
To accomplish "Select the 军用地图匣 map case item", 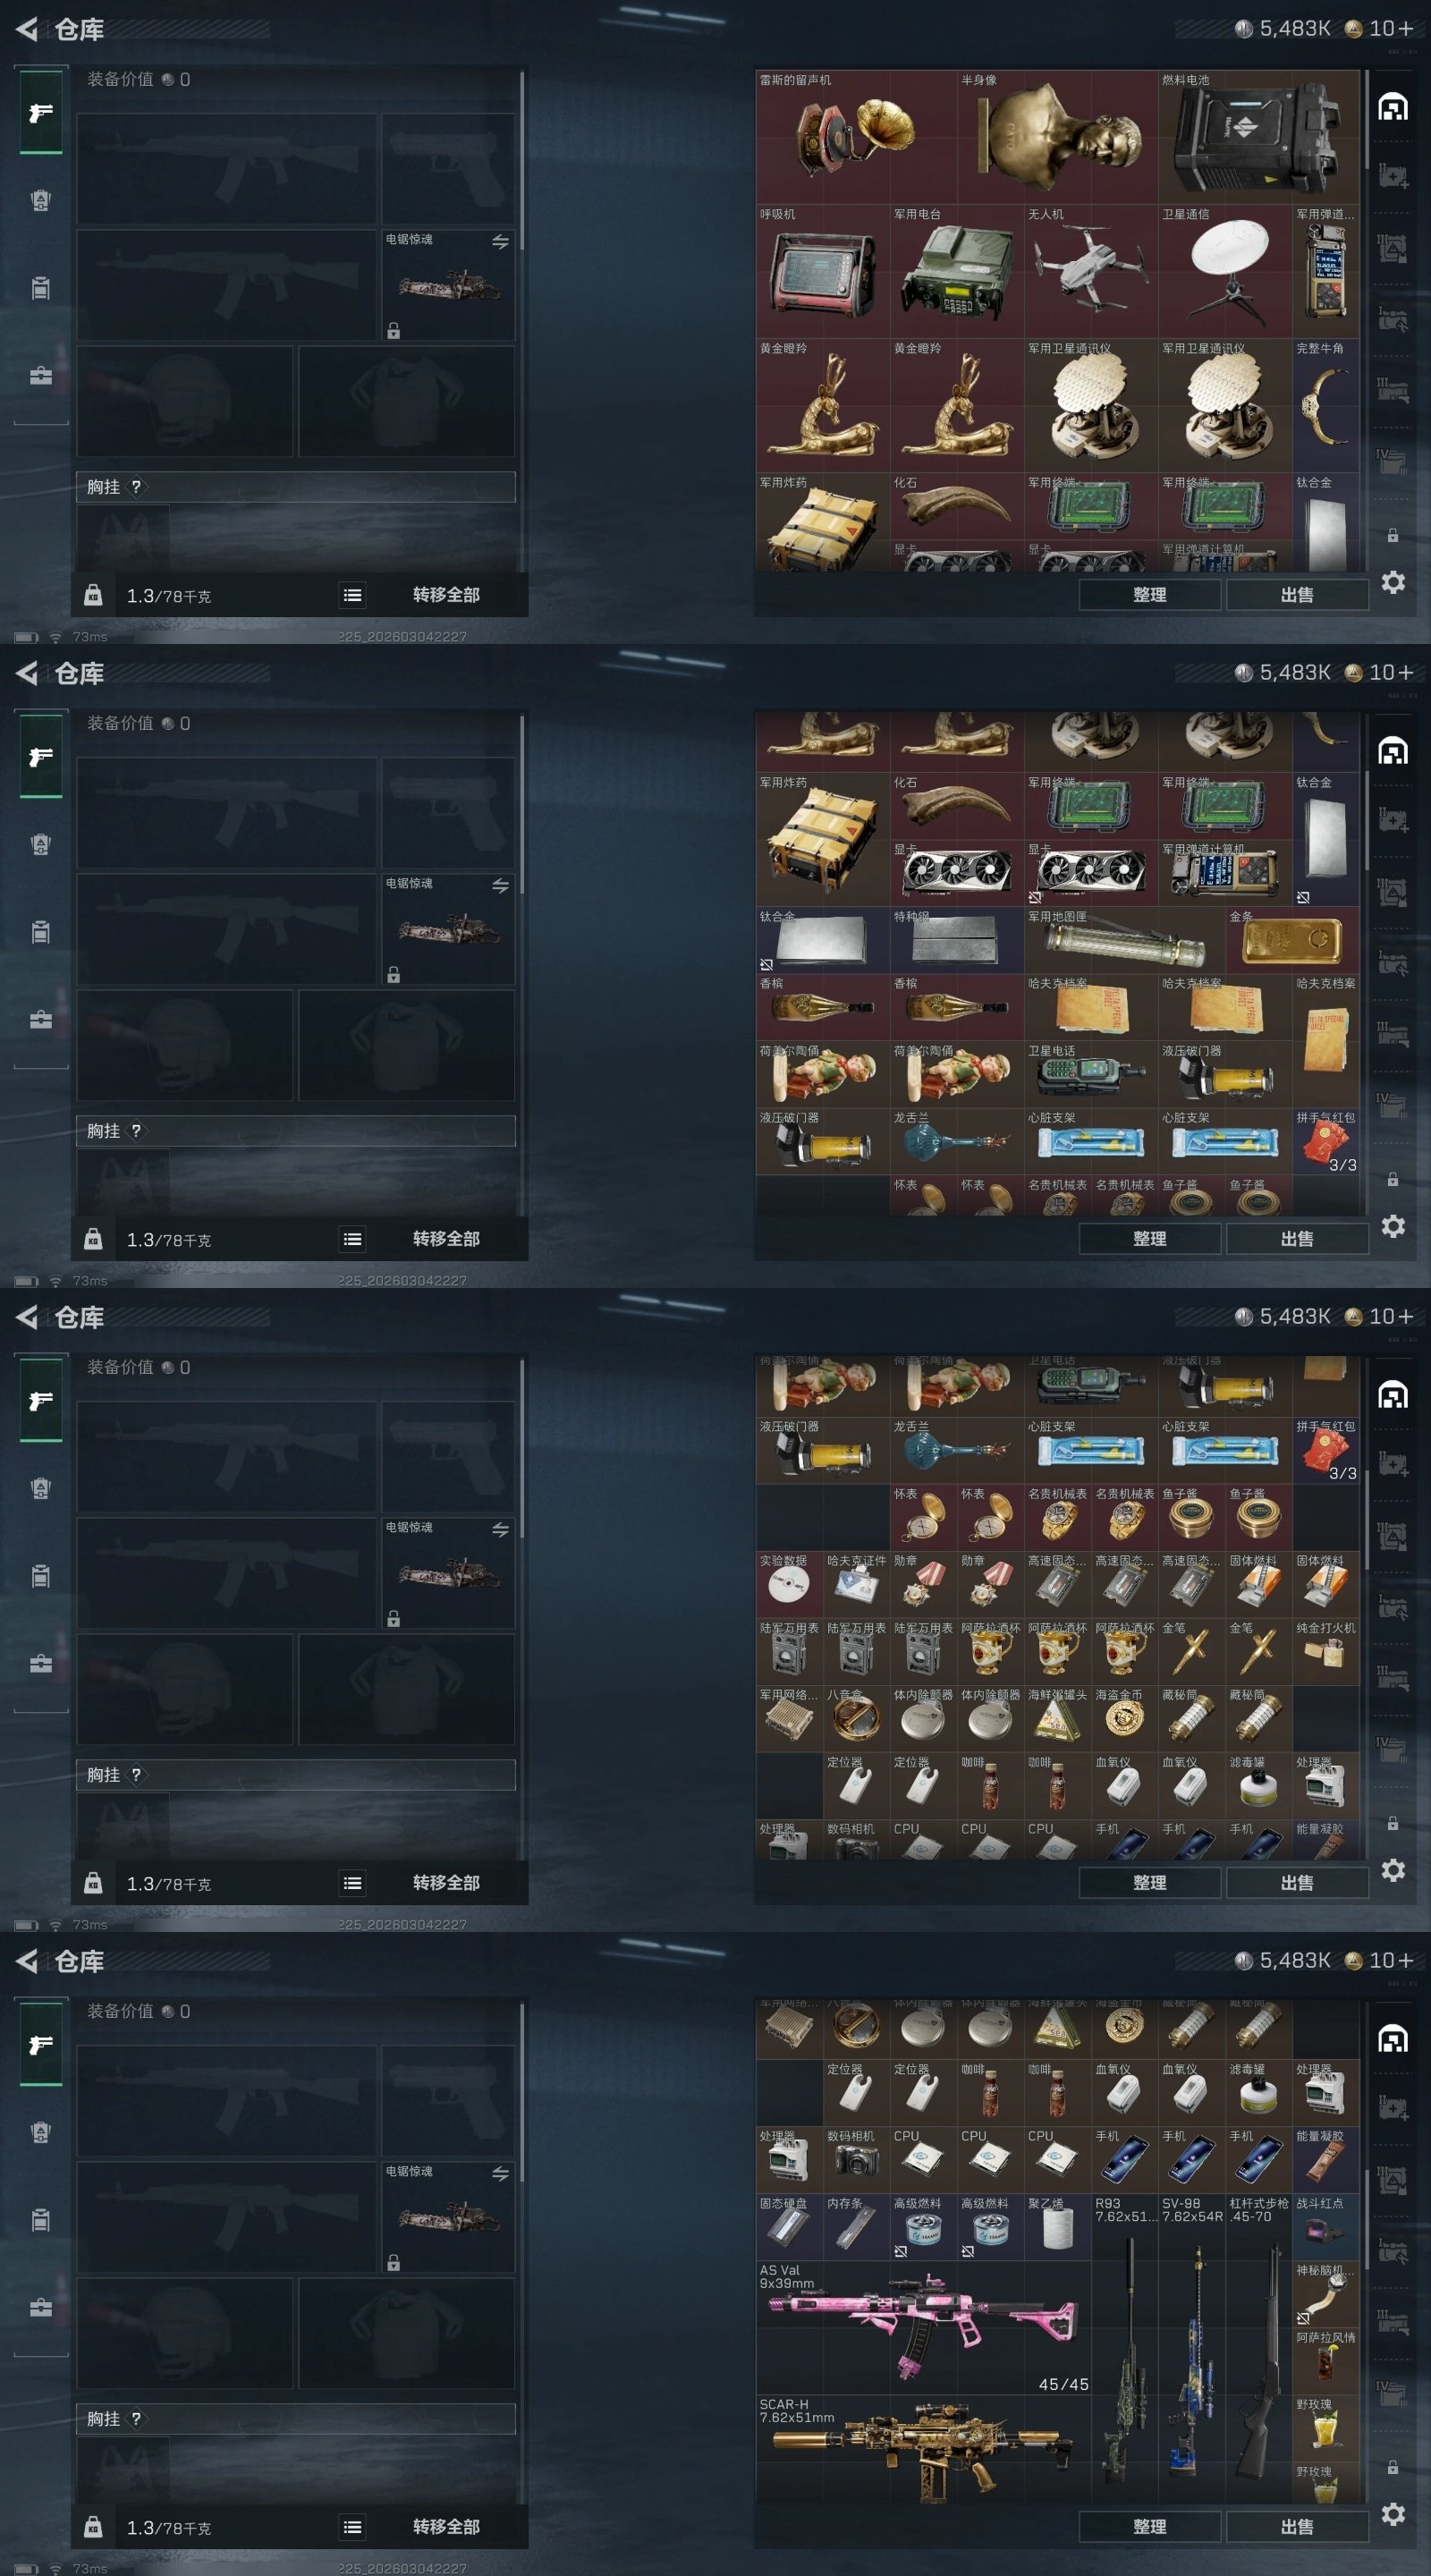I will (x=1125, y=940).
